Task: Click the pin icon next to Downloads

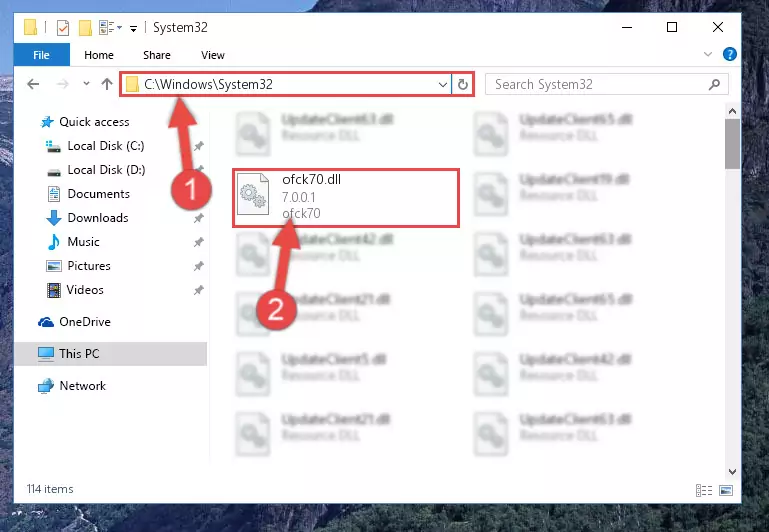Action: (199, 218)
